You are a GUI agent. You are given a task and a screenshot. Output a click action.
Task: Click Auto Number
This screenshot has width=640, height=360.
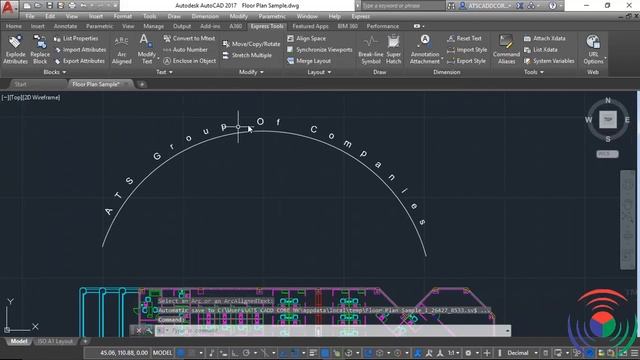coord(186,50)
